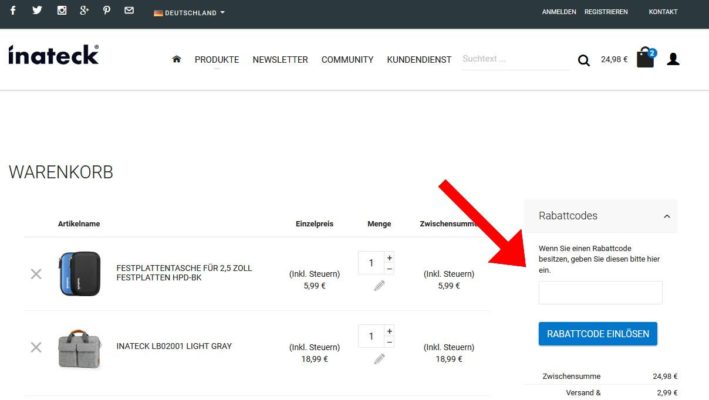Open the Community menu item
709x400 pixels.
tap(347, 60)
